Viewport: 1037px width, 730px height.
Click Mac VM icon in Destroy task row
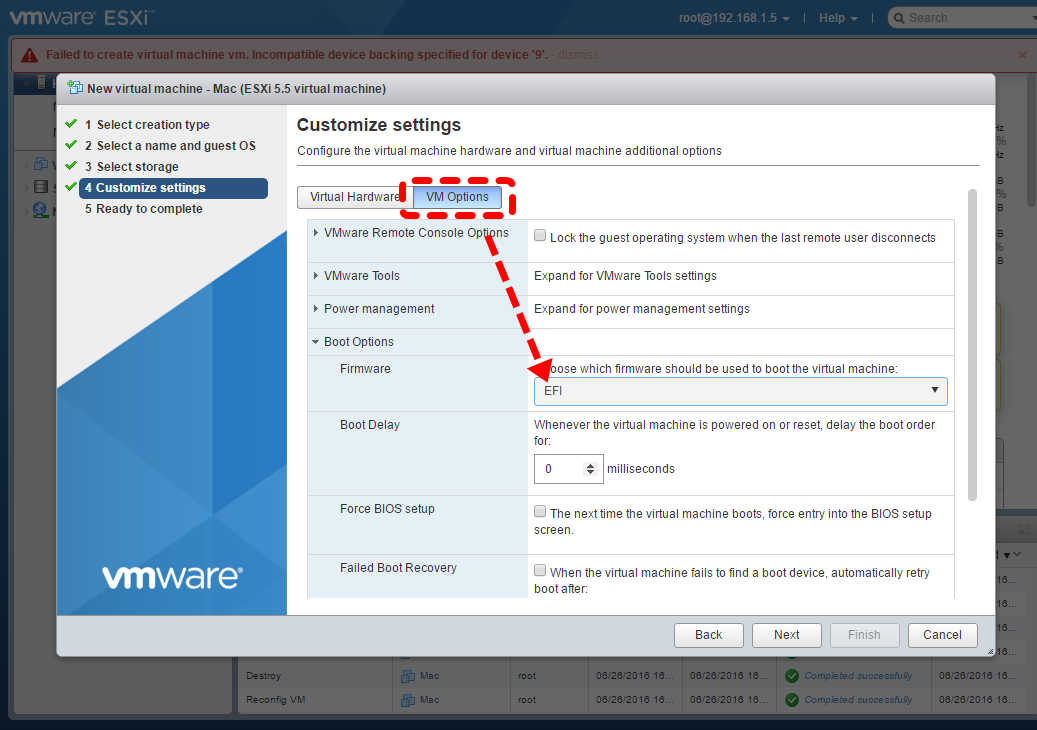tap(408, 676)
